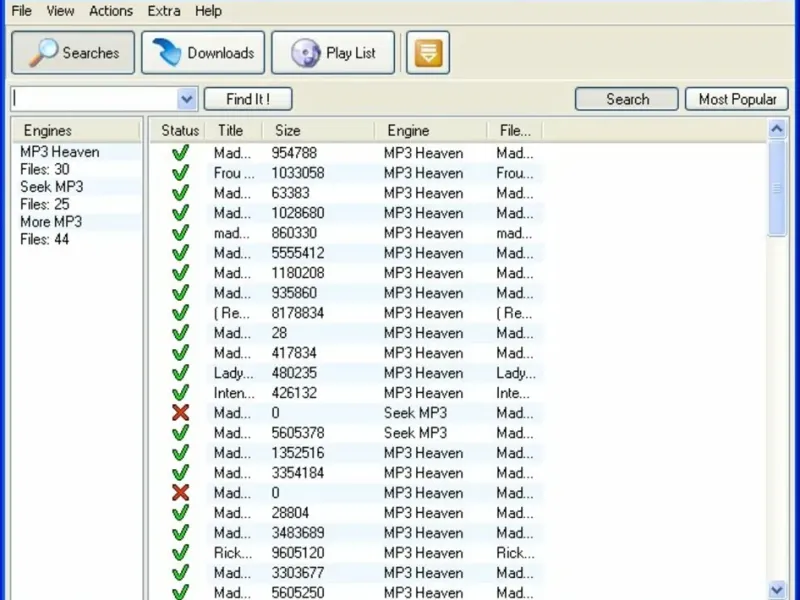The height and width of the screenshot is (600, 800).
Task: Click green check icon of Inten... row
Action: click(x=180, y=393)
